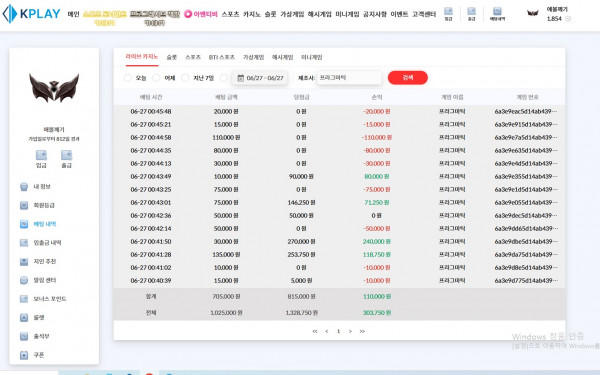
Task: Open the 해시게임 top menu item
Action: 320,14
